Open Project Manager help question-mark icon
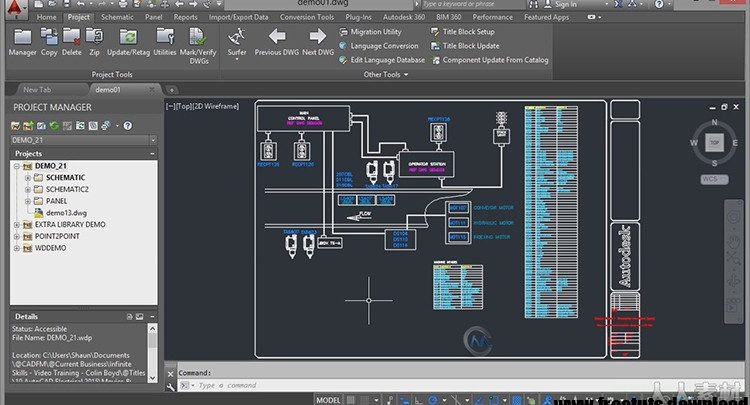 pos(128,126)
